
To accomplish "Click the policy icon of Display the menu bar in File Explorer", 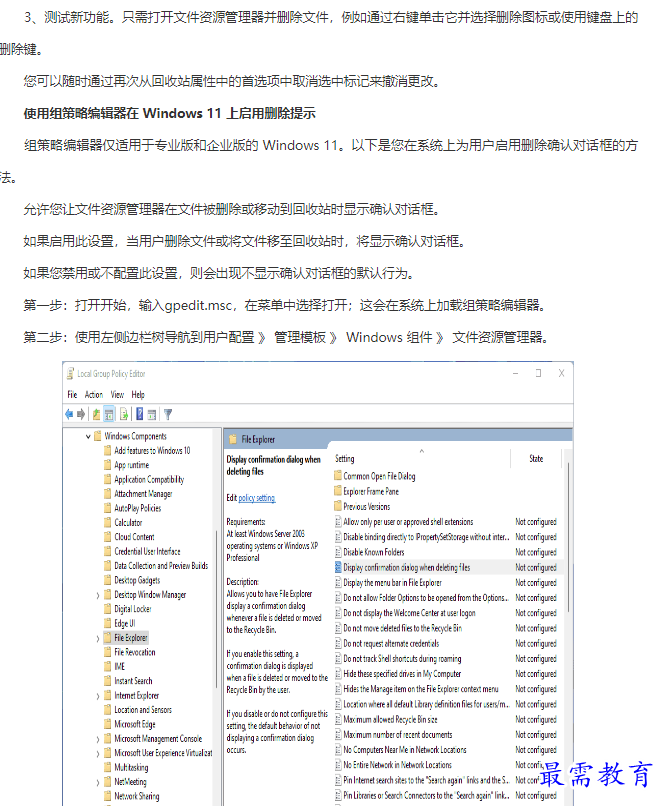I will coord(338,582).
